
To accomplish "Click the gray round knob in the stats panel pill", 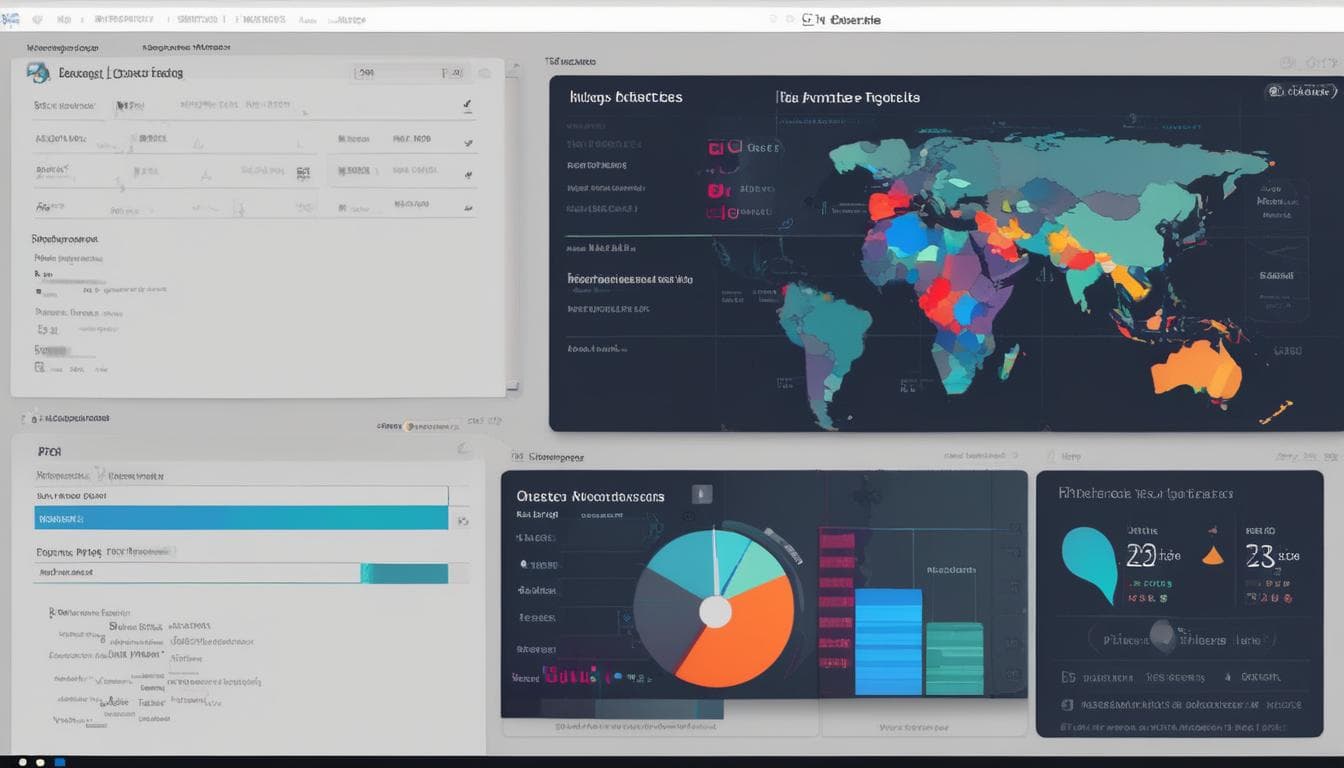I will click(x=1162, y=636).
